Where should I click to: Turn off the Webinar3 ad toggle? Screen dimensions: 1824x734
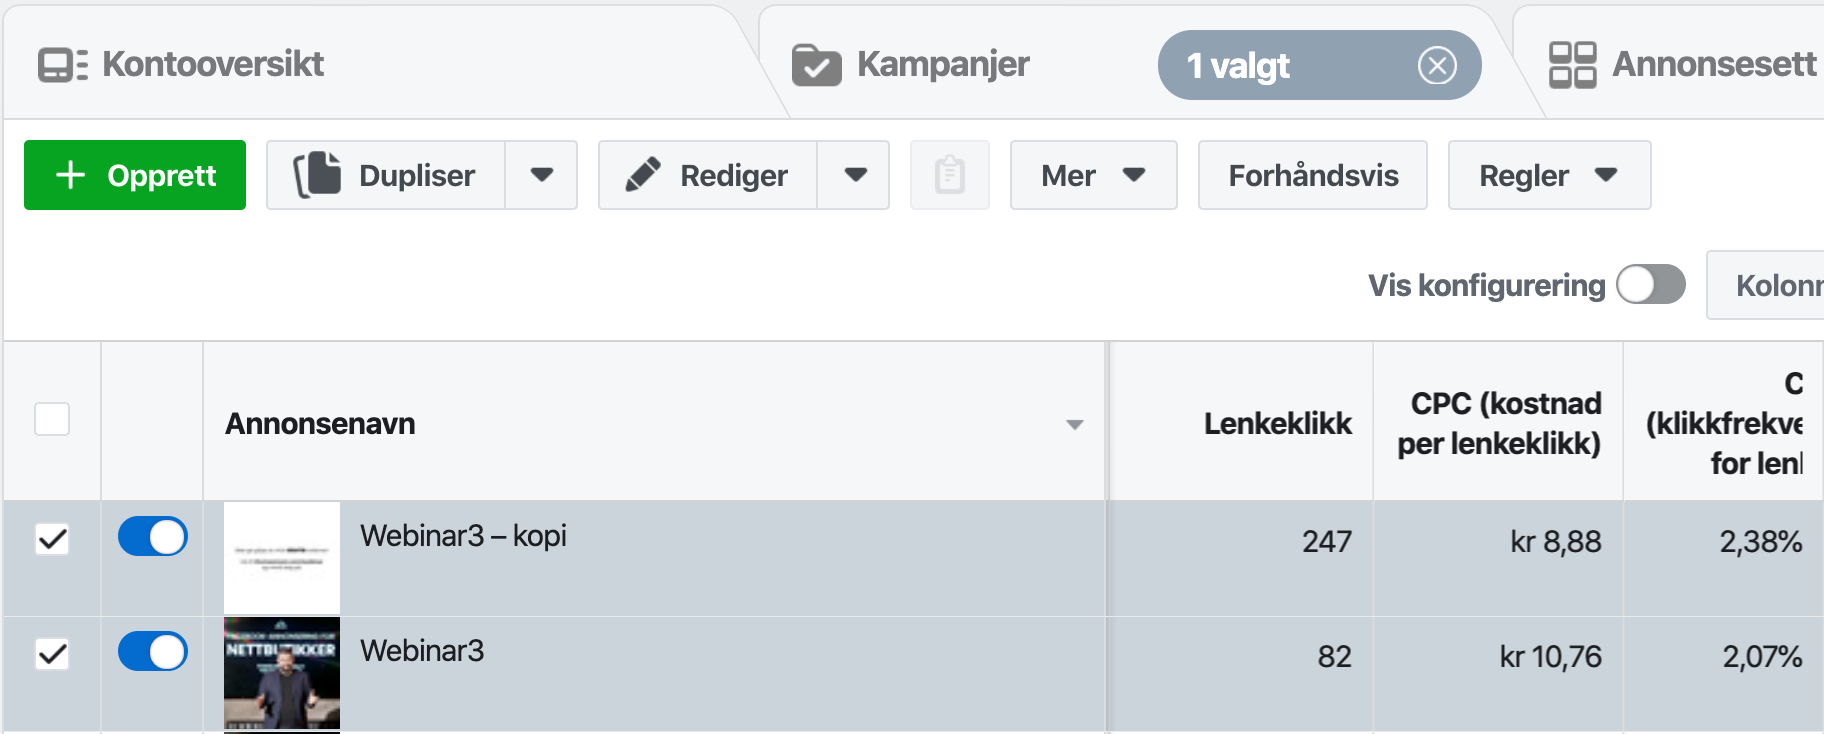153,652
